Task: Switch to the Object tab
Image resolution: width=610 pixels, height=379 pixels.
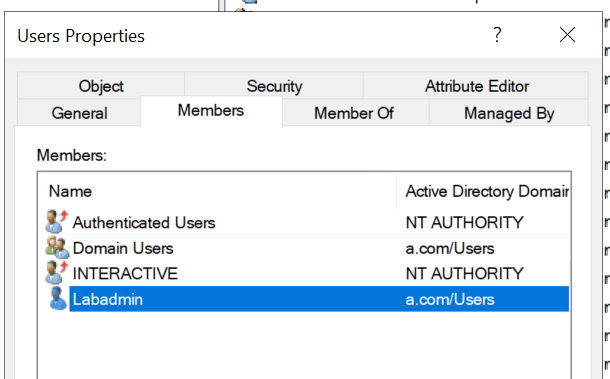Action: click(x=101, y=86)
